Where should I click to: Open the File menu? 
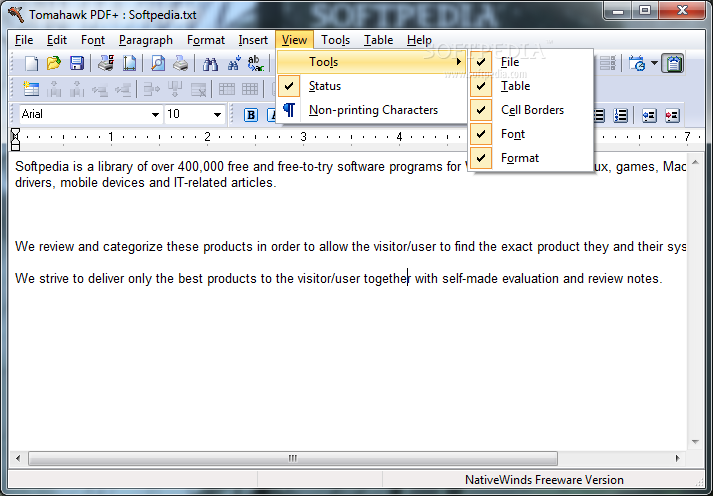tap(24, 40)
